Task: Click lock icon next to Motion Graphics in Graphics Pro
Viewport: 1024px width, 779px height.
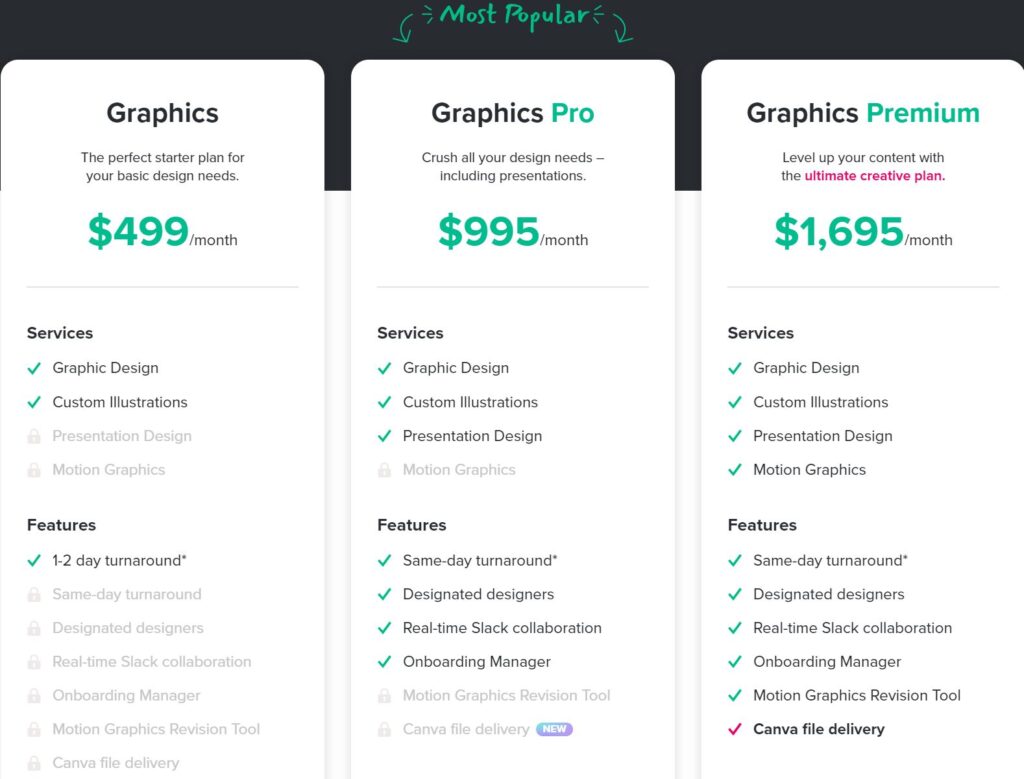Action: (x=384, y=470)
